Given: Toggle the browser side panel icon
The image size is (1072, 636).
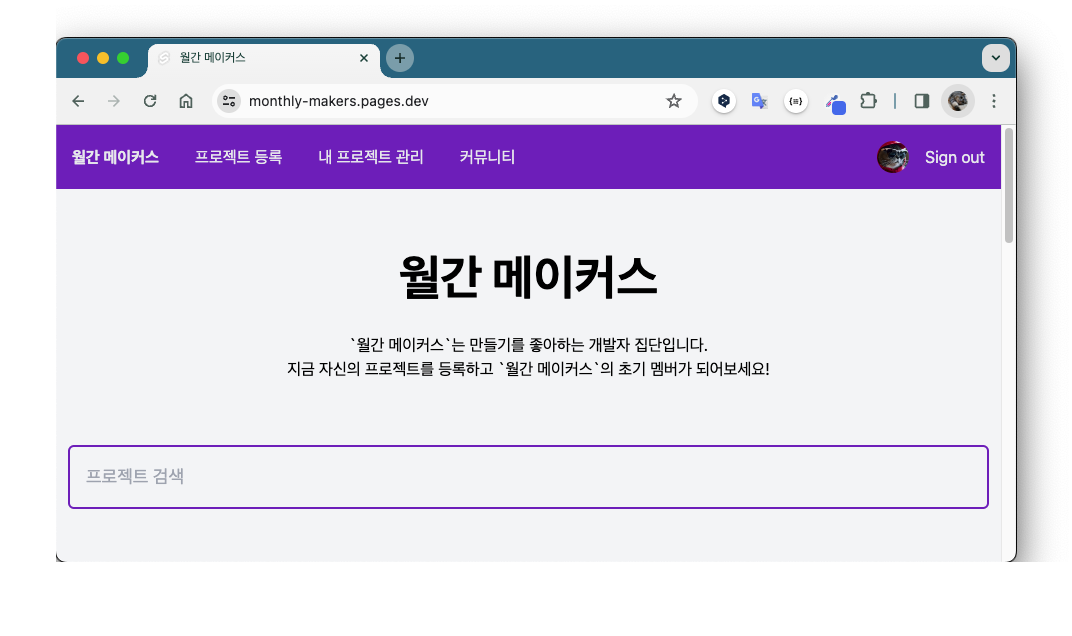Looking at the screenshot, I should tap(922, 101).
